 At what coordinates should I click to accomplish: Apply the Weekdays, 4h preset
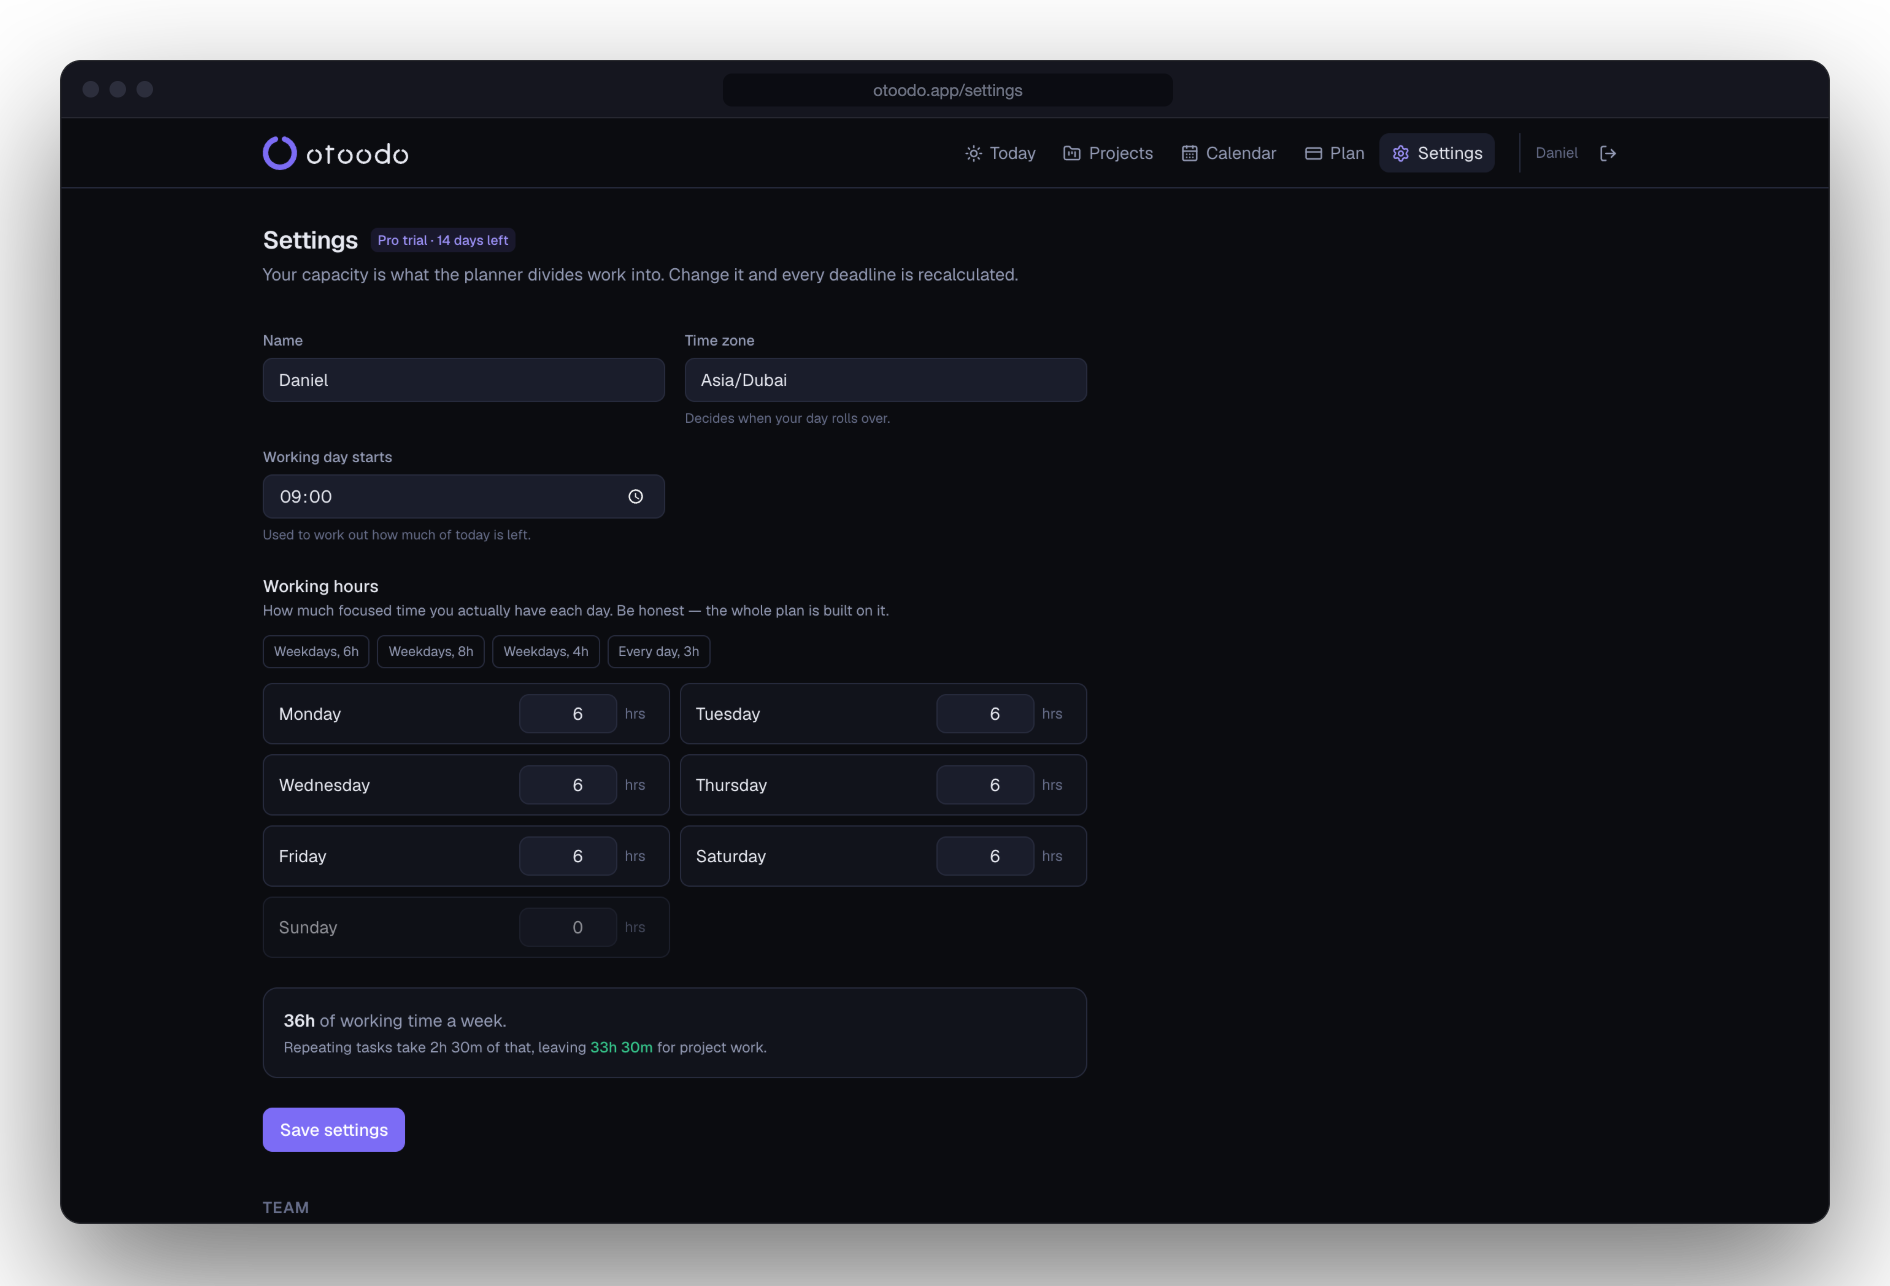click(x=546, y=651)
